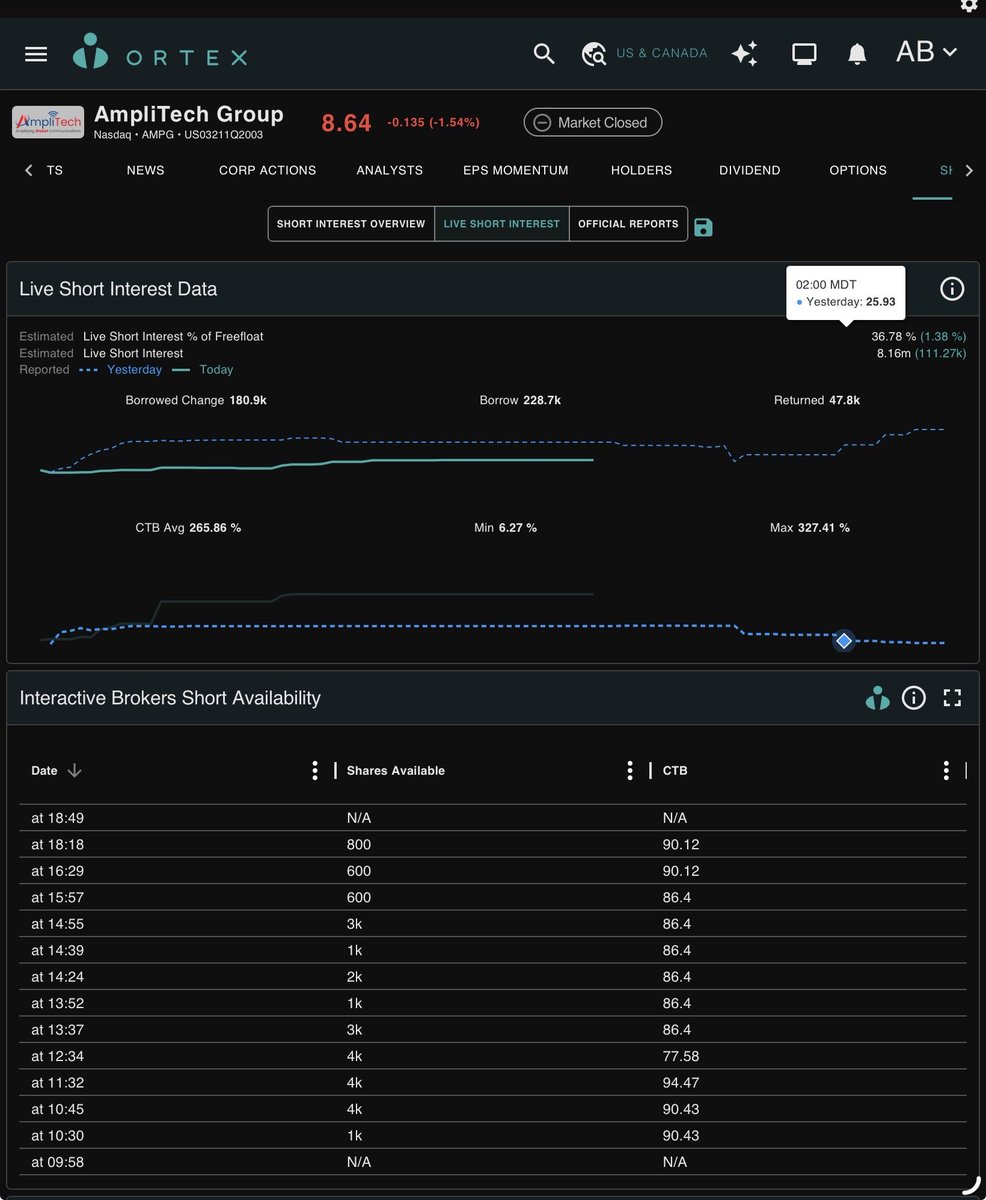Open the AI sparkle assistant icon
This screenshot has height=1200, width=986.
(x=744, y=54)
